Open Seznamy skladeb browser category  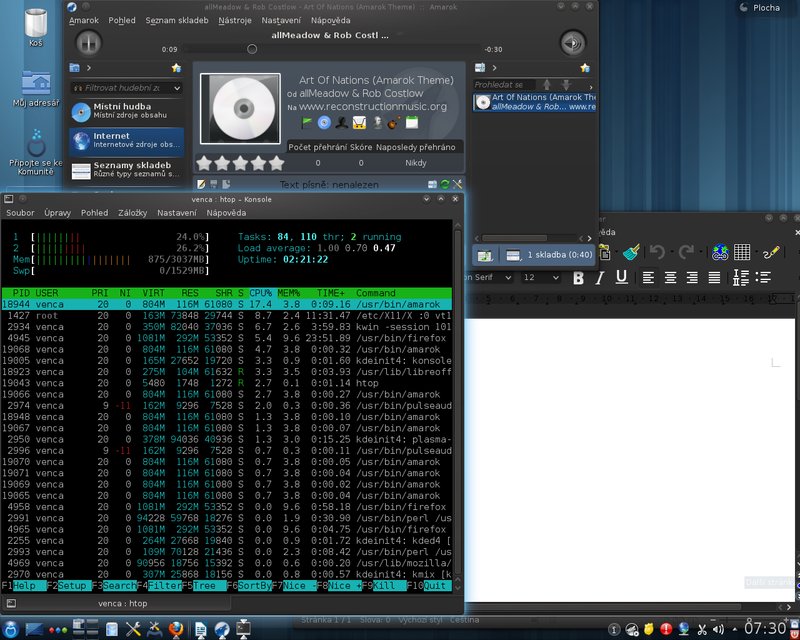(127, 169)
